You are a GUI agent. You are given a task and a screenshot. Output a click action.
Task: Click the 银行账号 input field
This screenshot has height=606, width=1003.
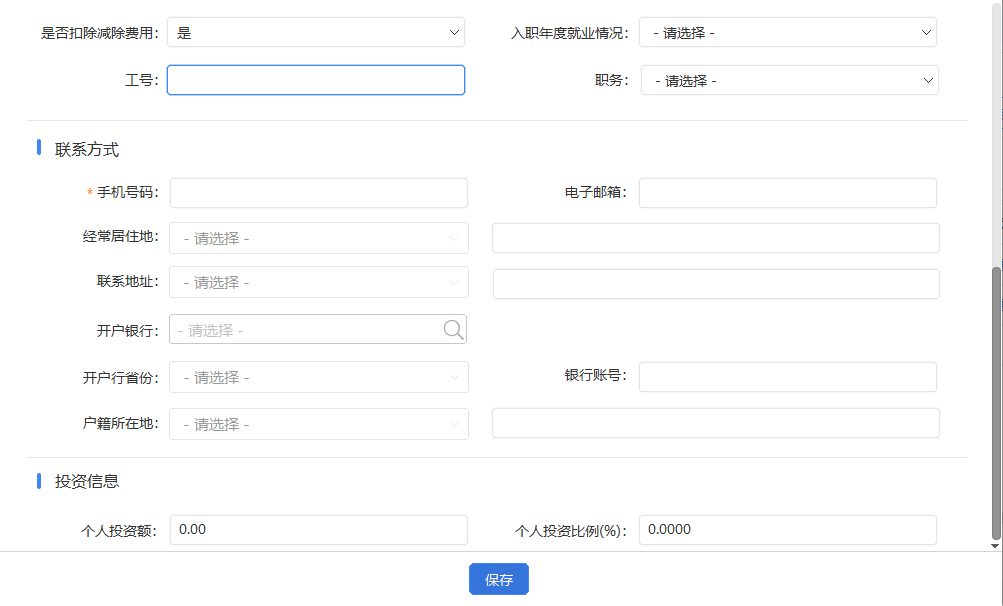pyautogui.click(x=788, y=377)
